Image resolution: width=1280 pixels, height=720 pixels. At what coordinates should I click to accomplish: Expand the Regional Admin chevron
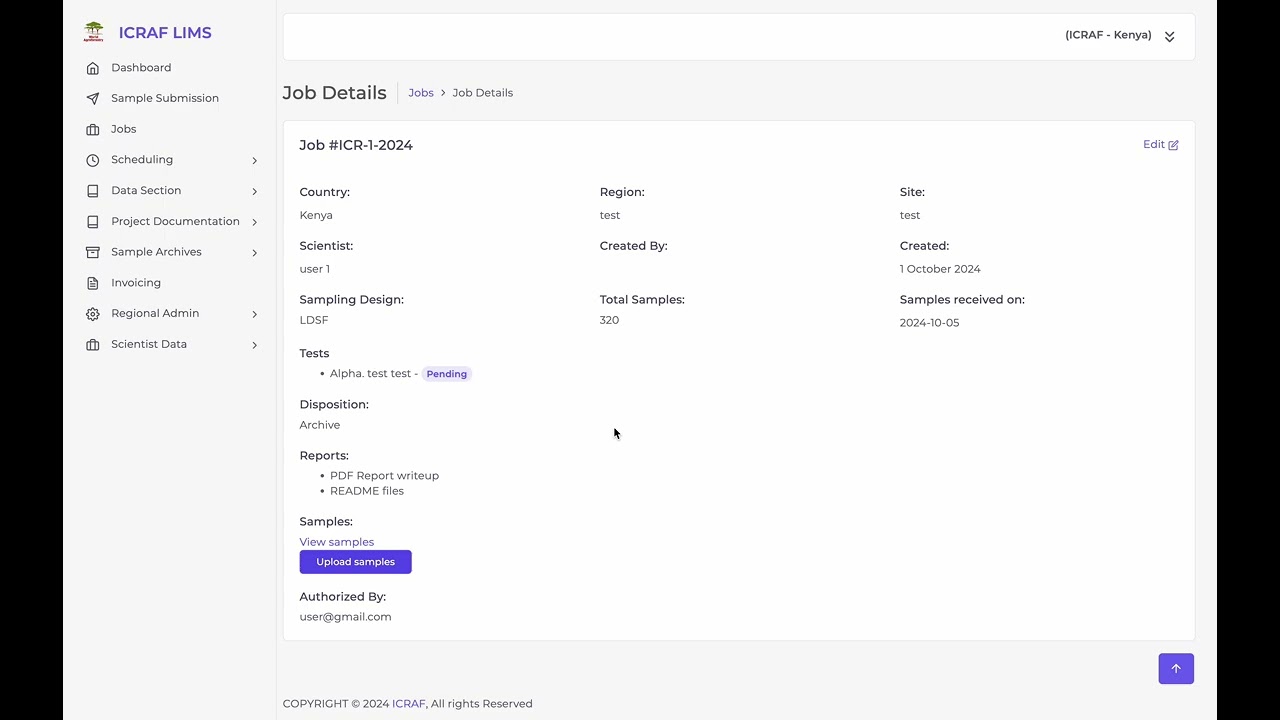(254, 314)
